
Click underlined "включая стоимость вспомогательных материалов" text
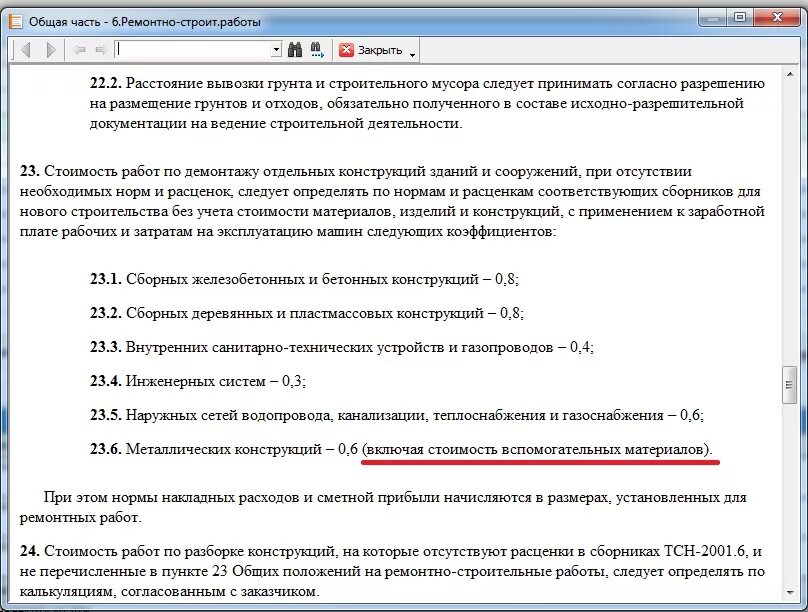pos(537,449)
